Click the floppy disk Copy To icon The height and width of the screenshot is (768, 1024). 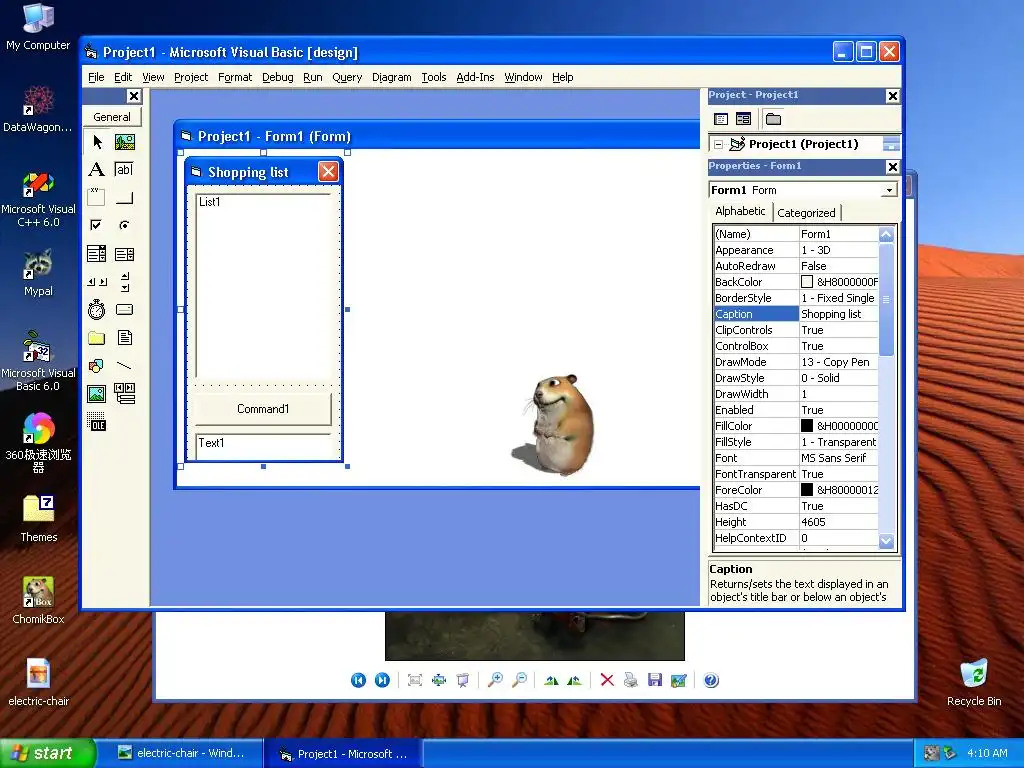(x=654, y=680)
